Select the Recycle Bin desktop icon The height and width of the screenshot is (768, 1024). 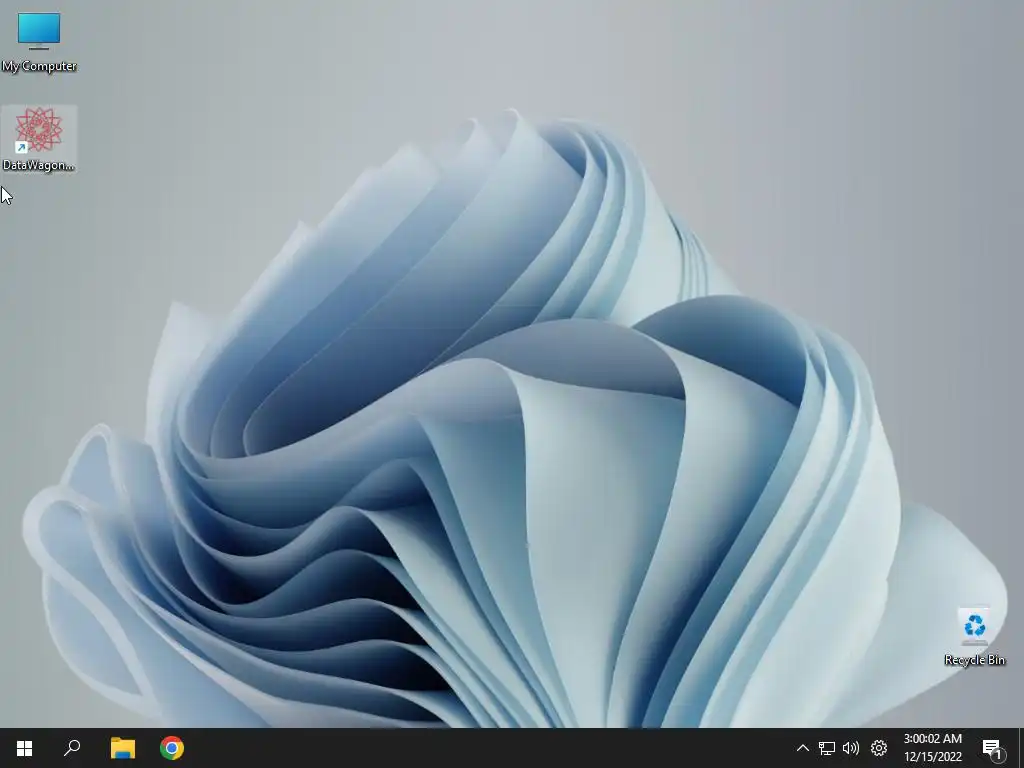[x=974, y=637]
